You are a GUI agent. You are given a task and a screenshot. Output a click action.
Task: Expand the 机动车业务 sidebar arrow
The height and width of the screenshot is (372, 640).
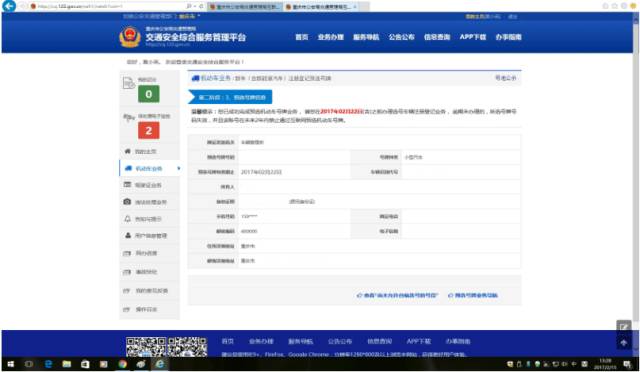tap(178, 168)
